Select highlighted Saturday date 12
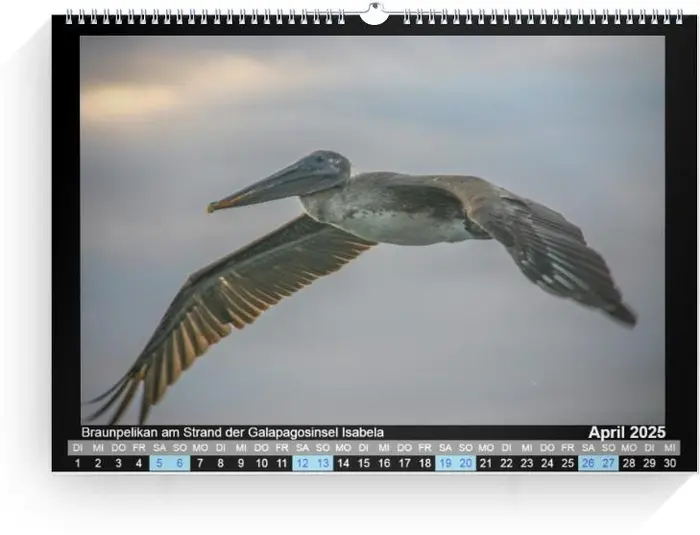The height and width of the screenshot is (535, 700). [x=302, y=463]
